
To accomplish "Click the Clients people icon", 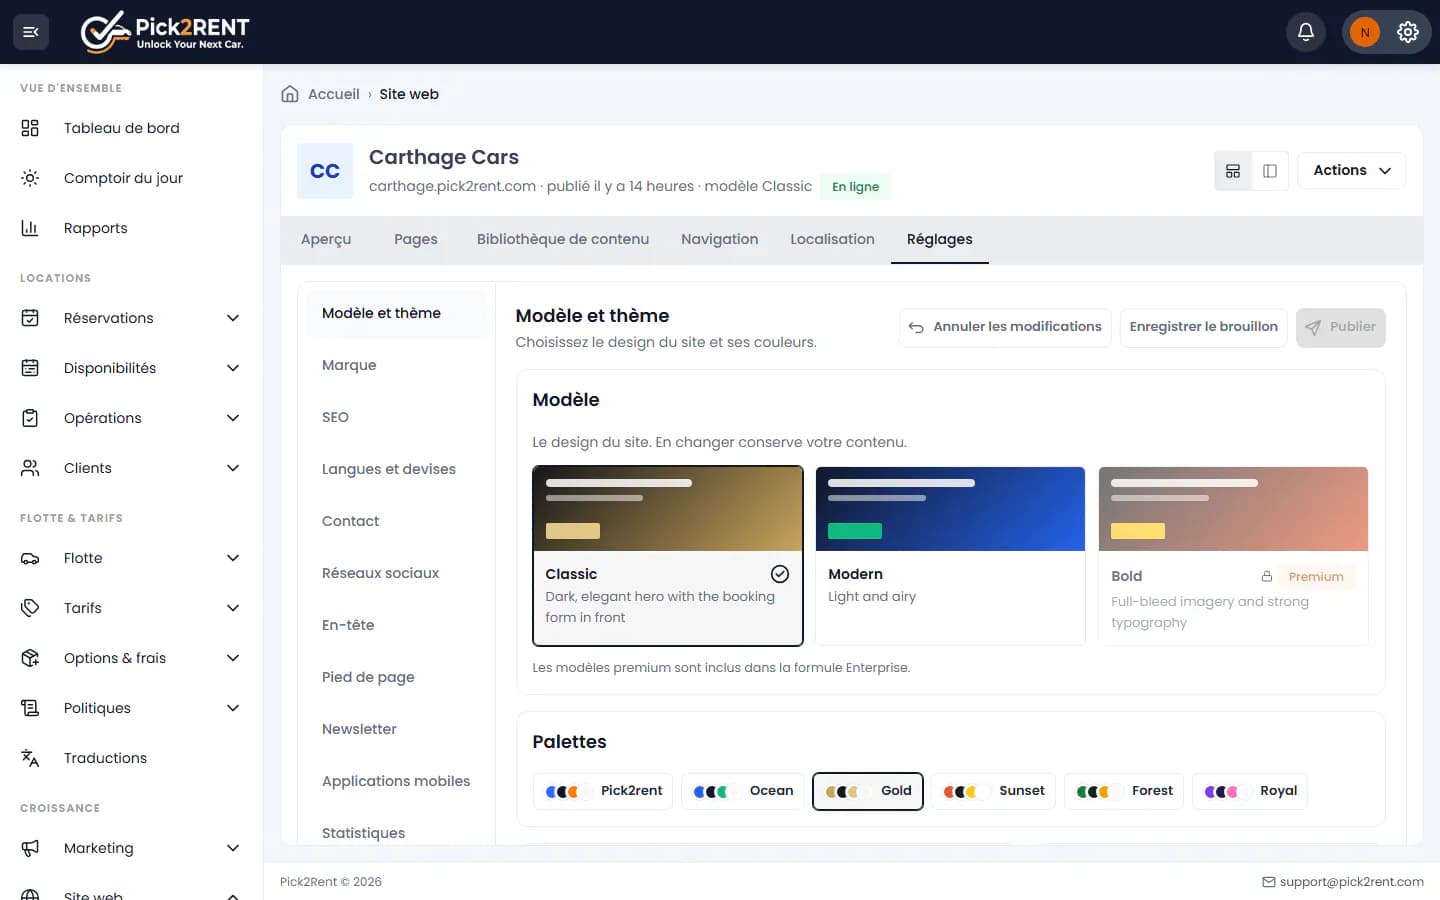I will 30,468.
